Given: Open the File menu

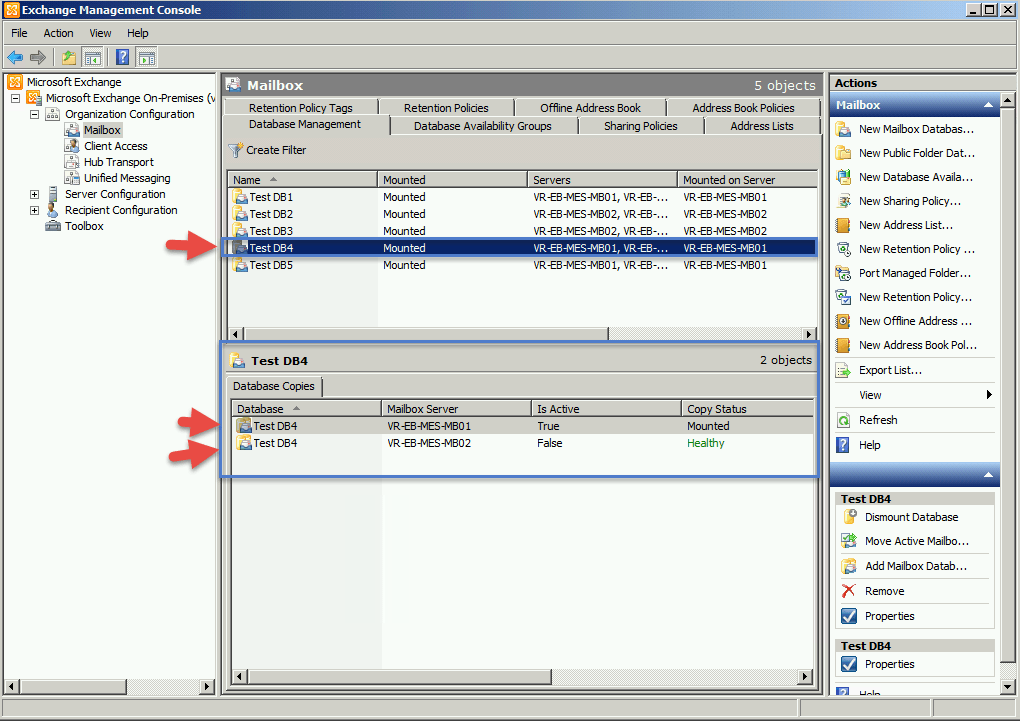Looking at the screenshot, I should click(19, 33).
